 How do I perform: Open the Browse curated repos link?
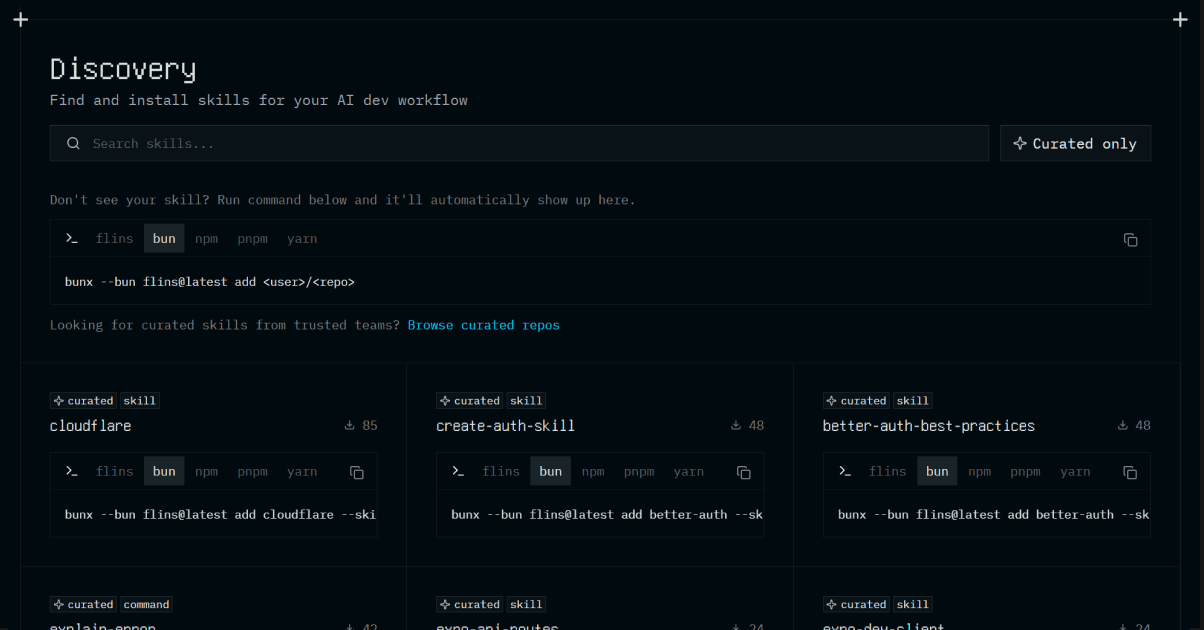[484, 324]
